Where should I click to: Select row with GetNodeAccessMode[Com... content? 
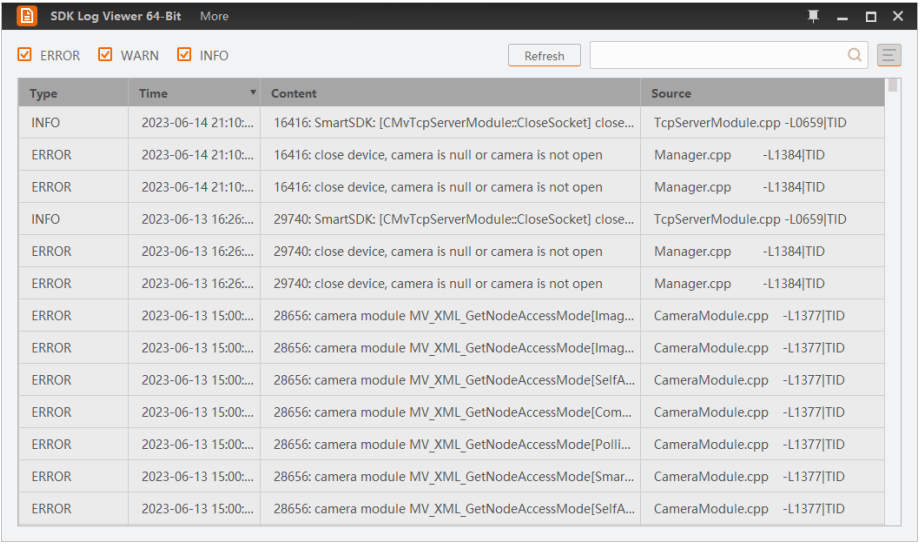click(x=451, y=412)
